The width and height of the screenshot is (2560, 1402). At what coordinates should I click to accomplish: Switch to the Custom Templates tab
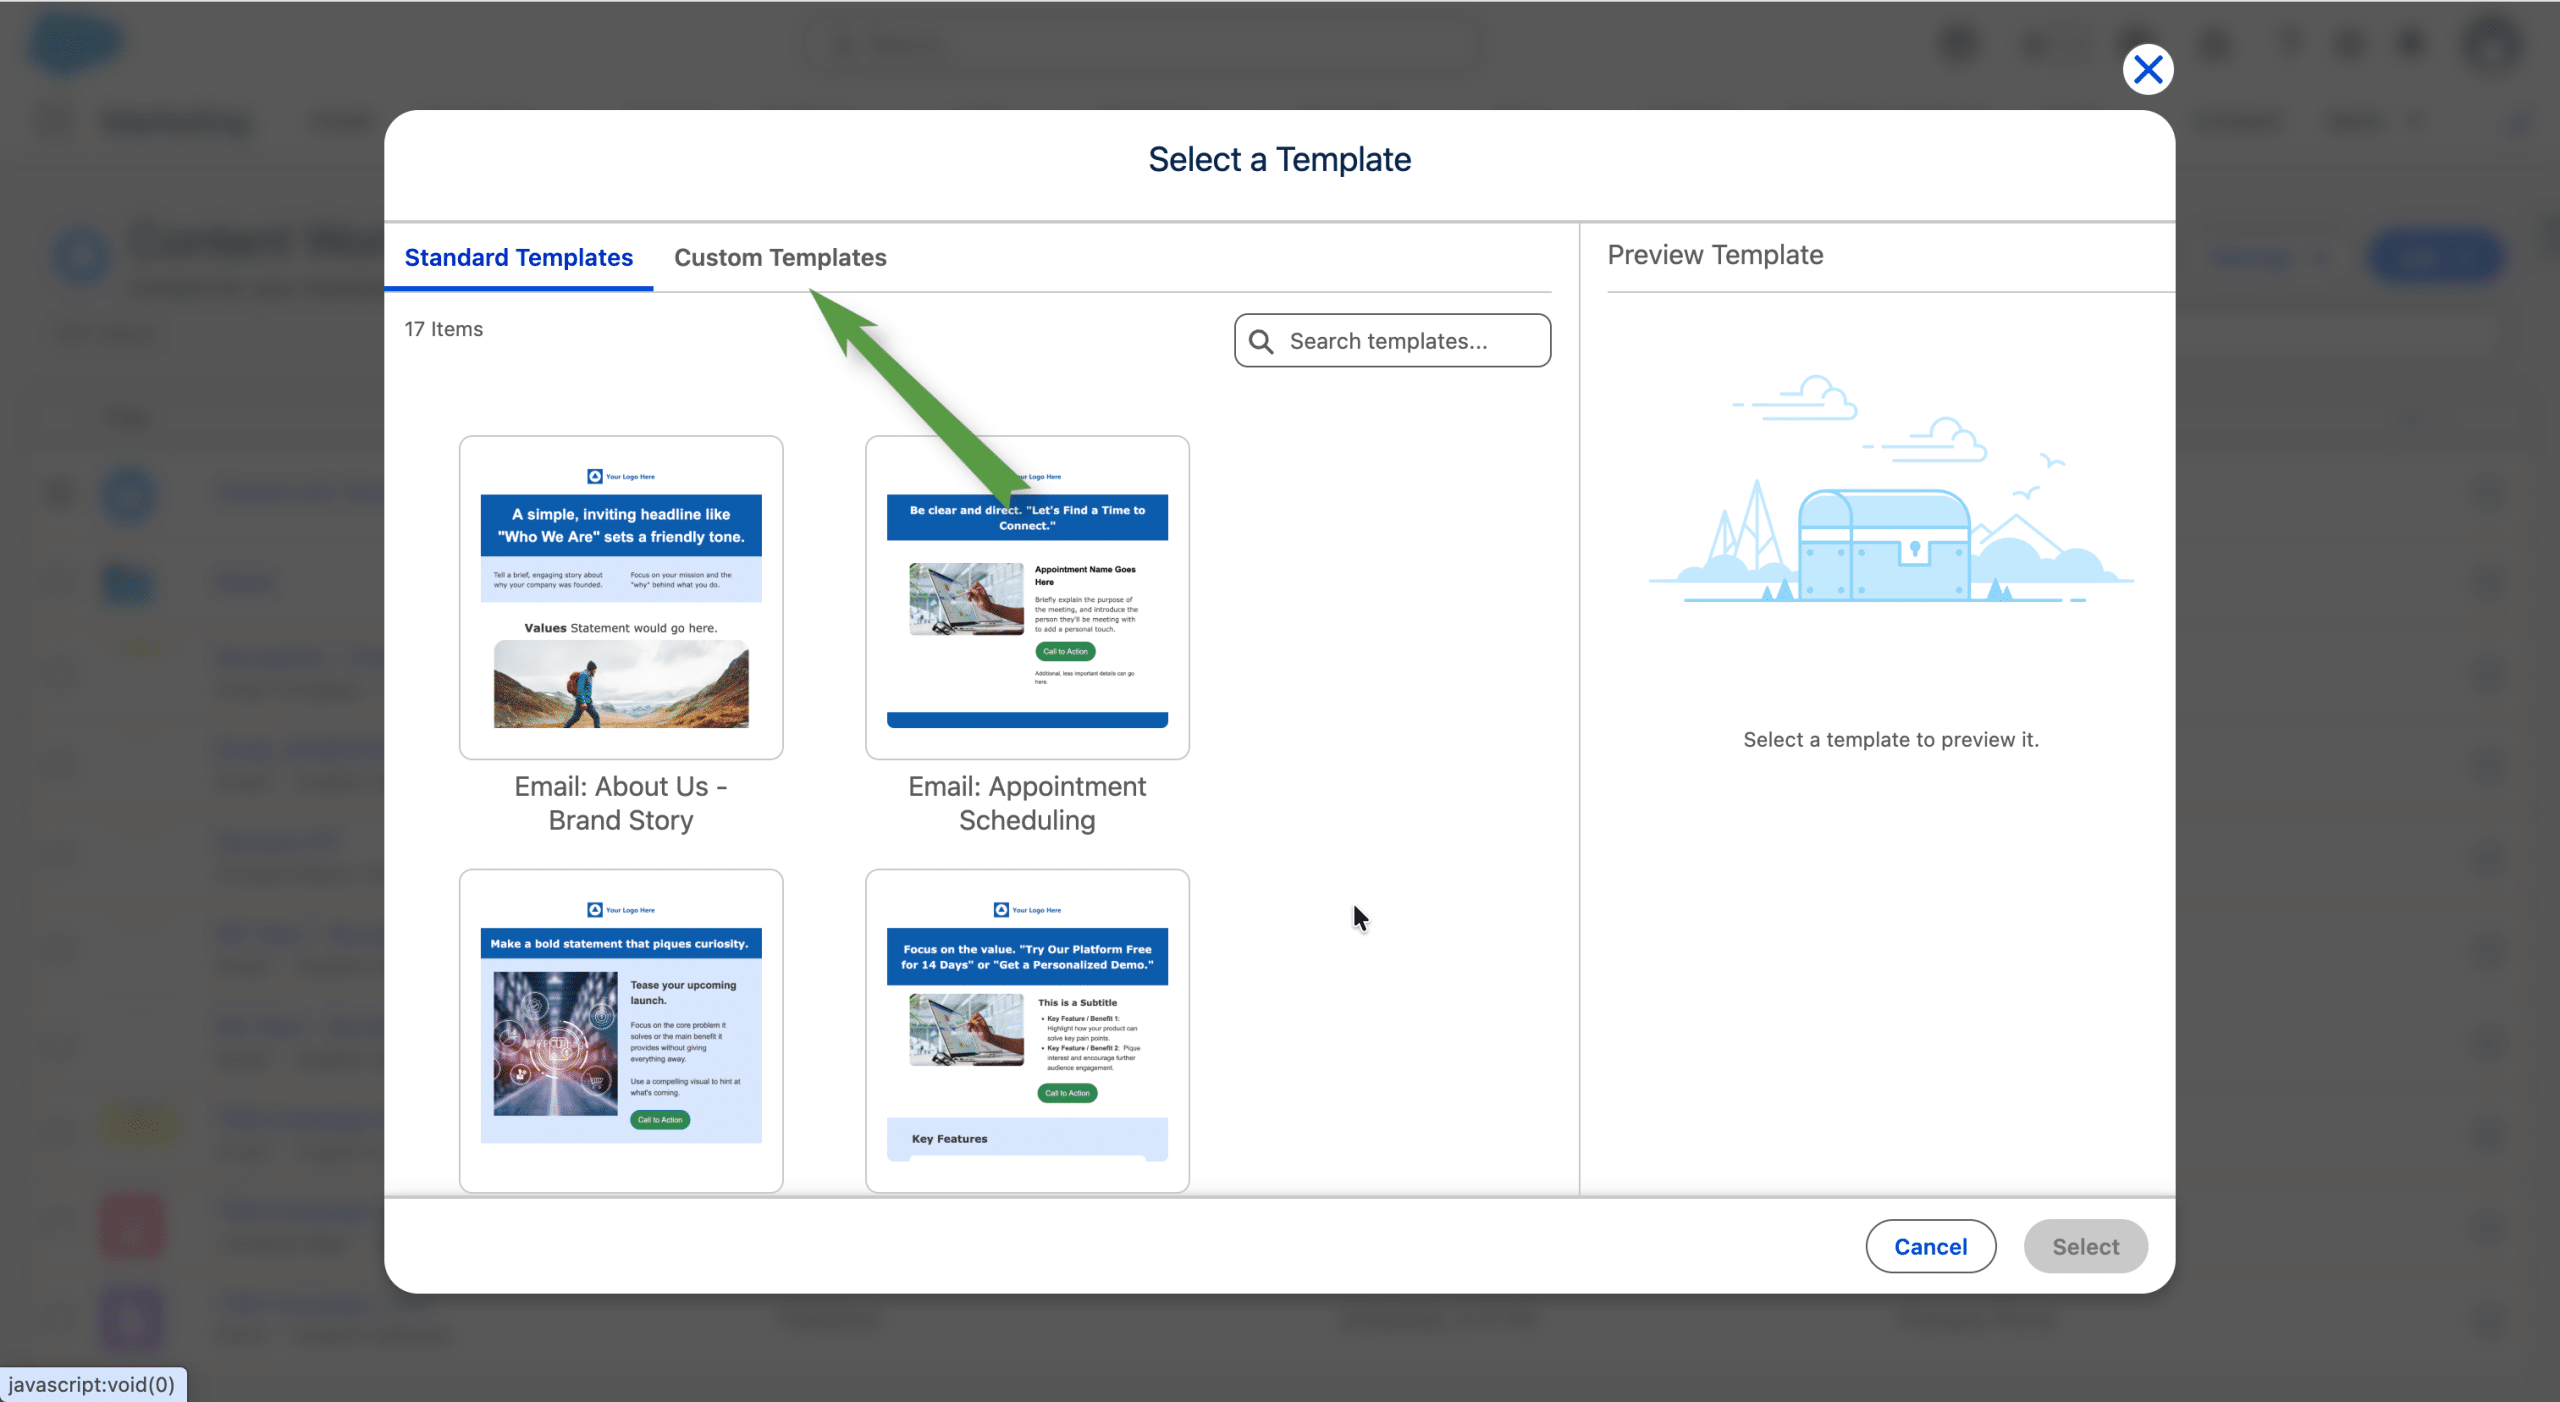(780, 257)
